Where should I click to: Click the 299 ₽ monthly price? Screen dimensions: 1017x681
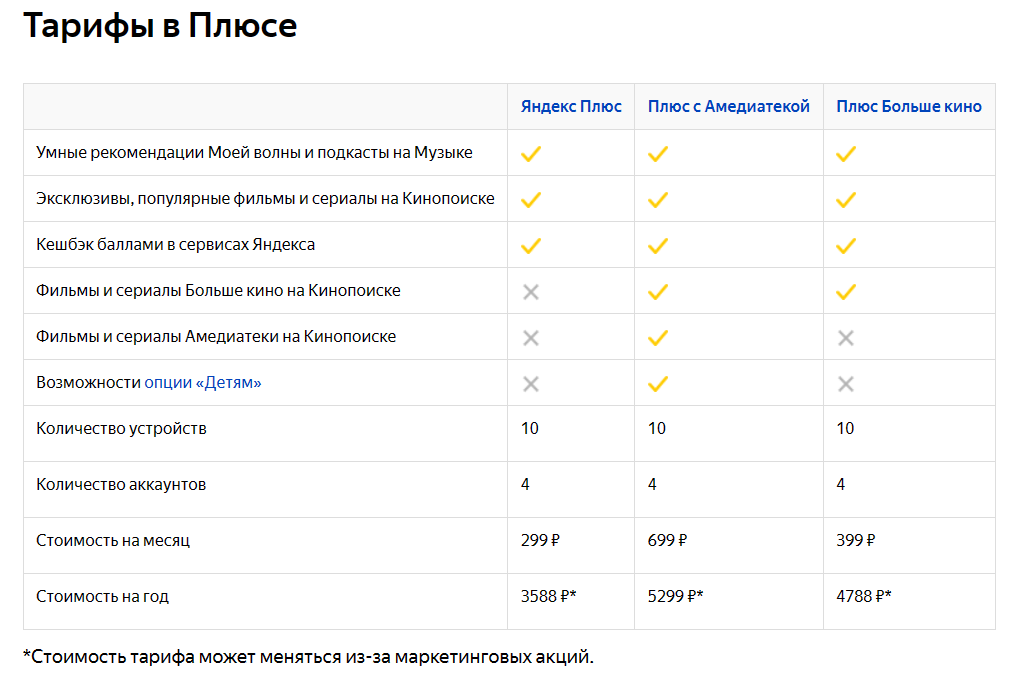540,540
